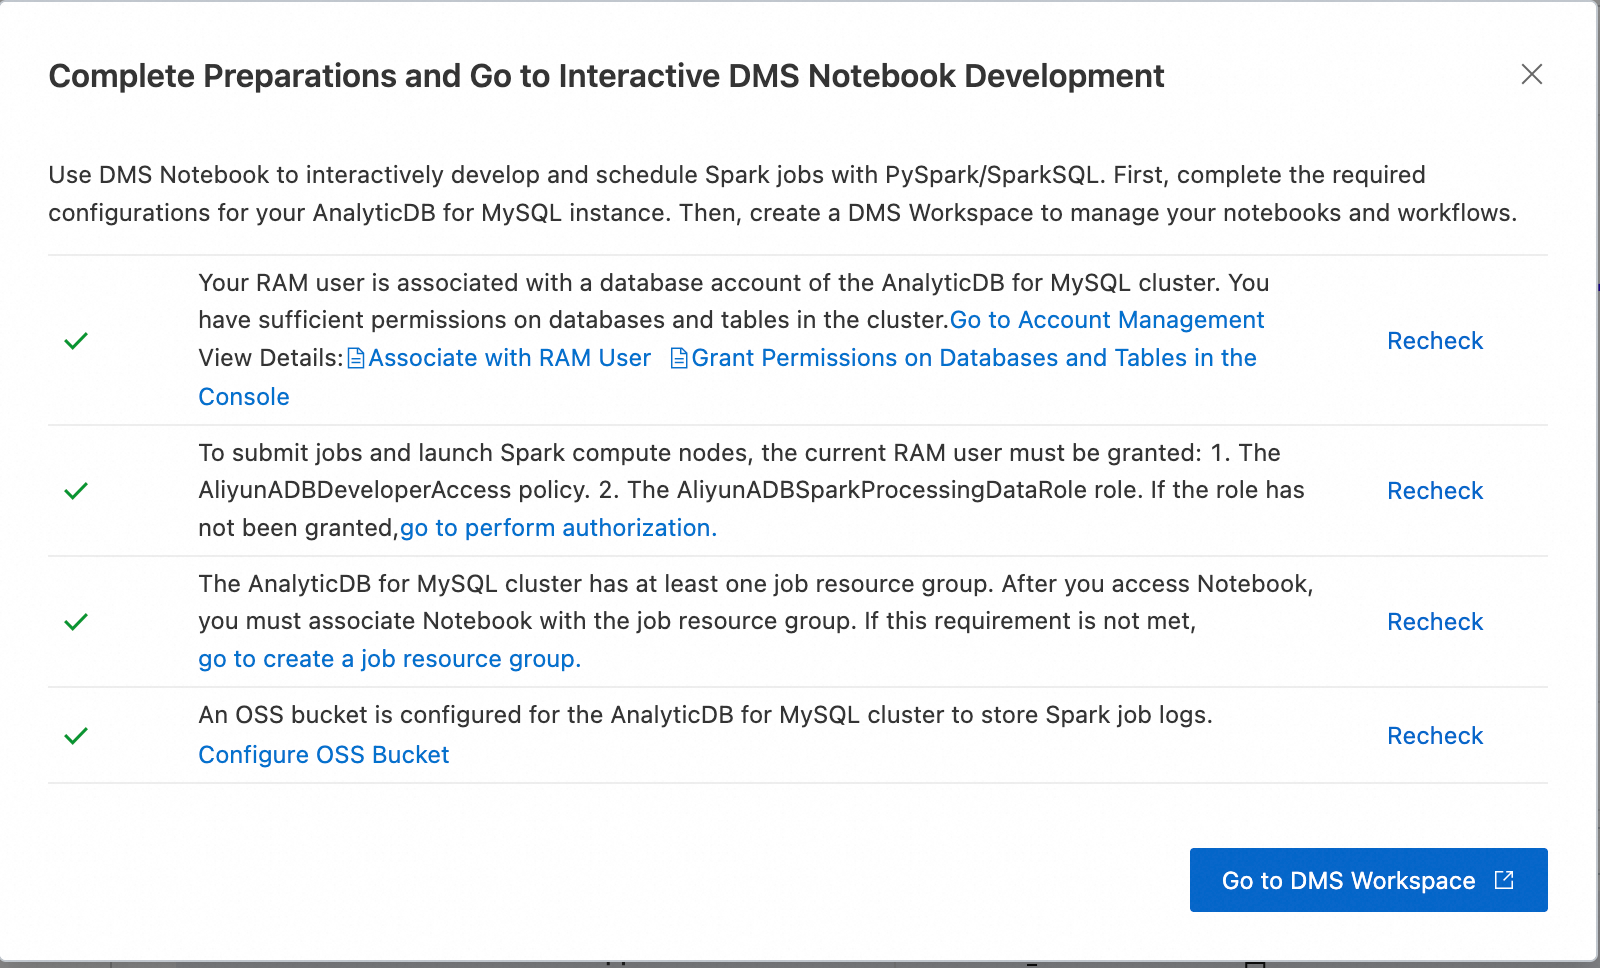Click external link icon in DMS Workspace button
The width and height of the screenshot is (1600, 968).
click(1504, 880)
